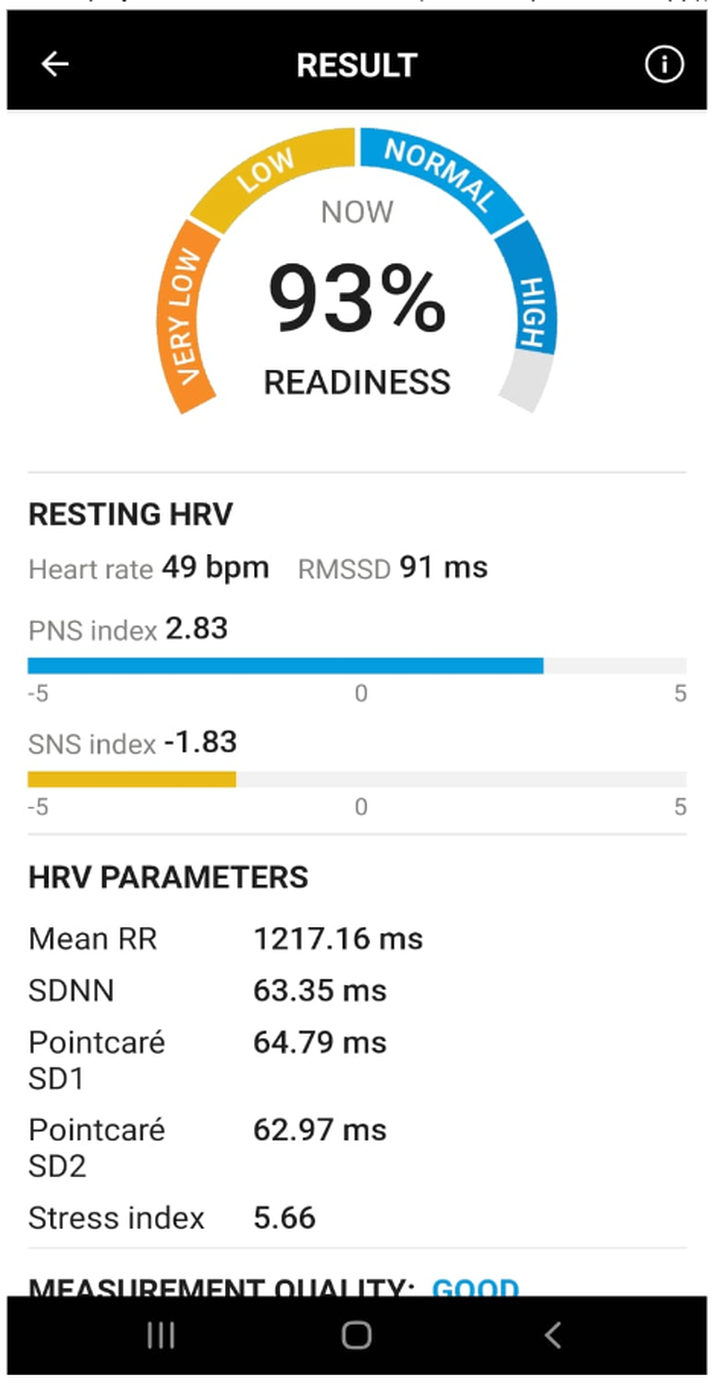Click the yellow SNS index bar
Viewport: 720px width, 1384px height.
coord(132,780)
